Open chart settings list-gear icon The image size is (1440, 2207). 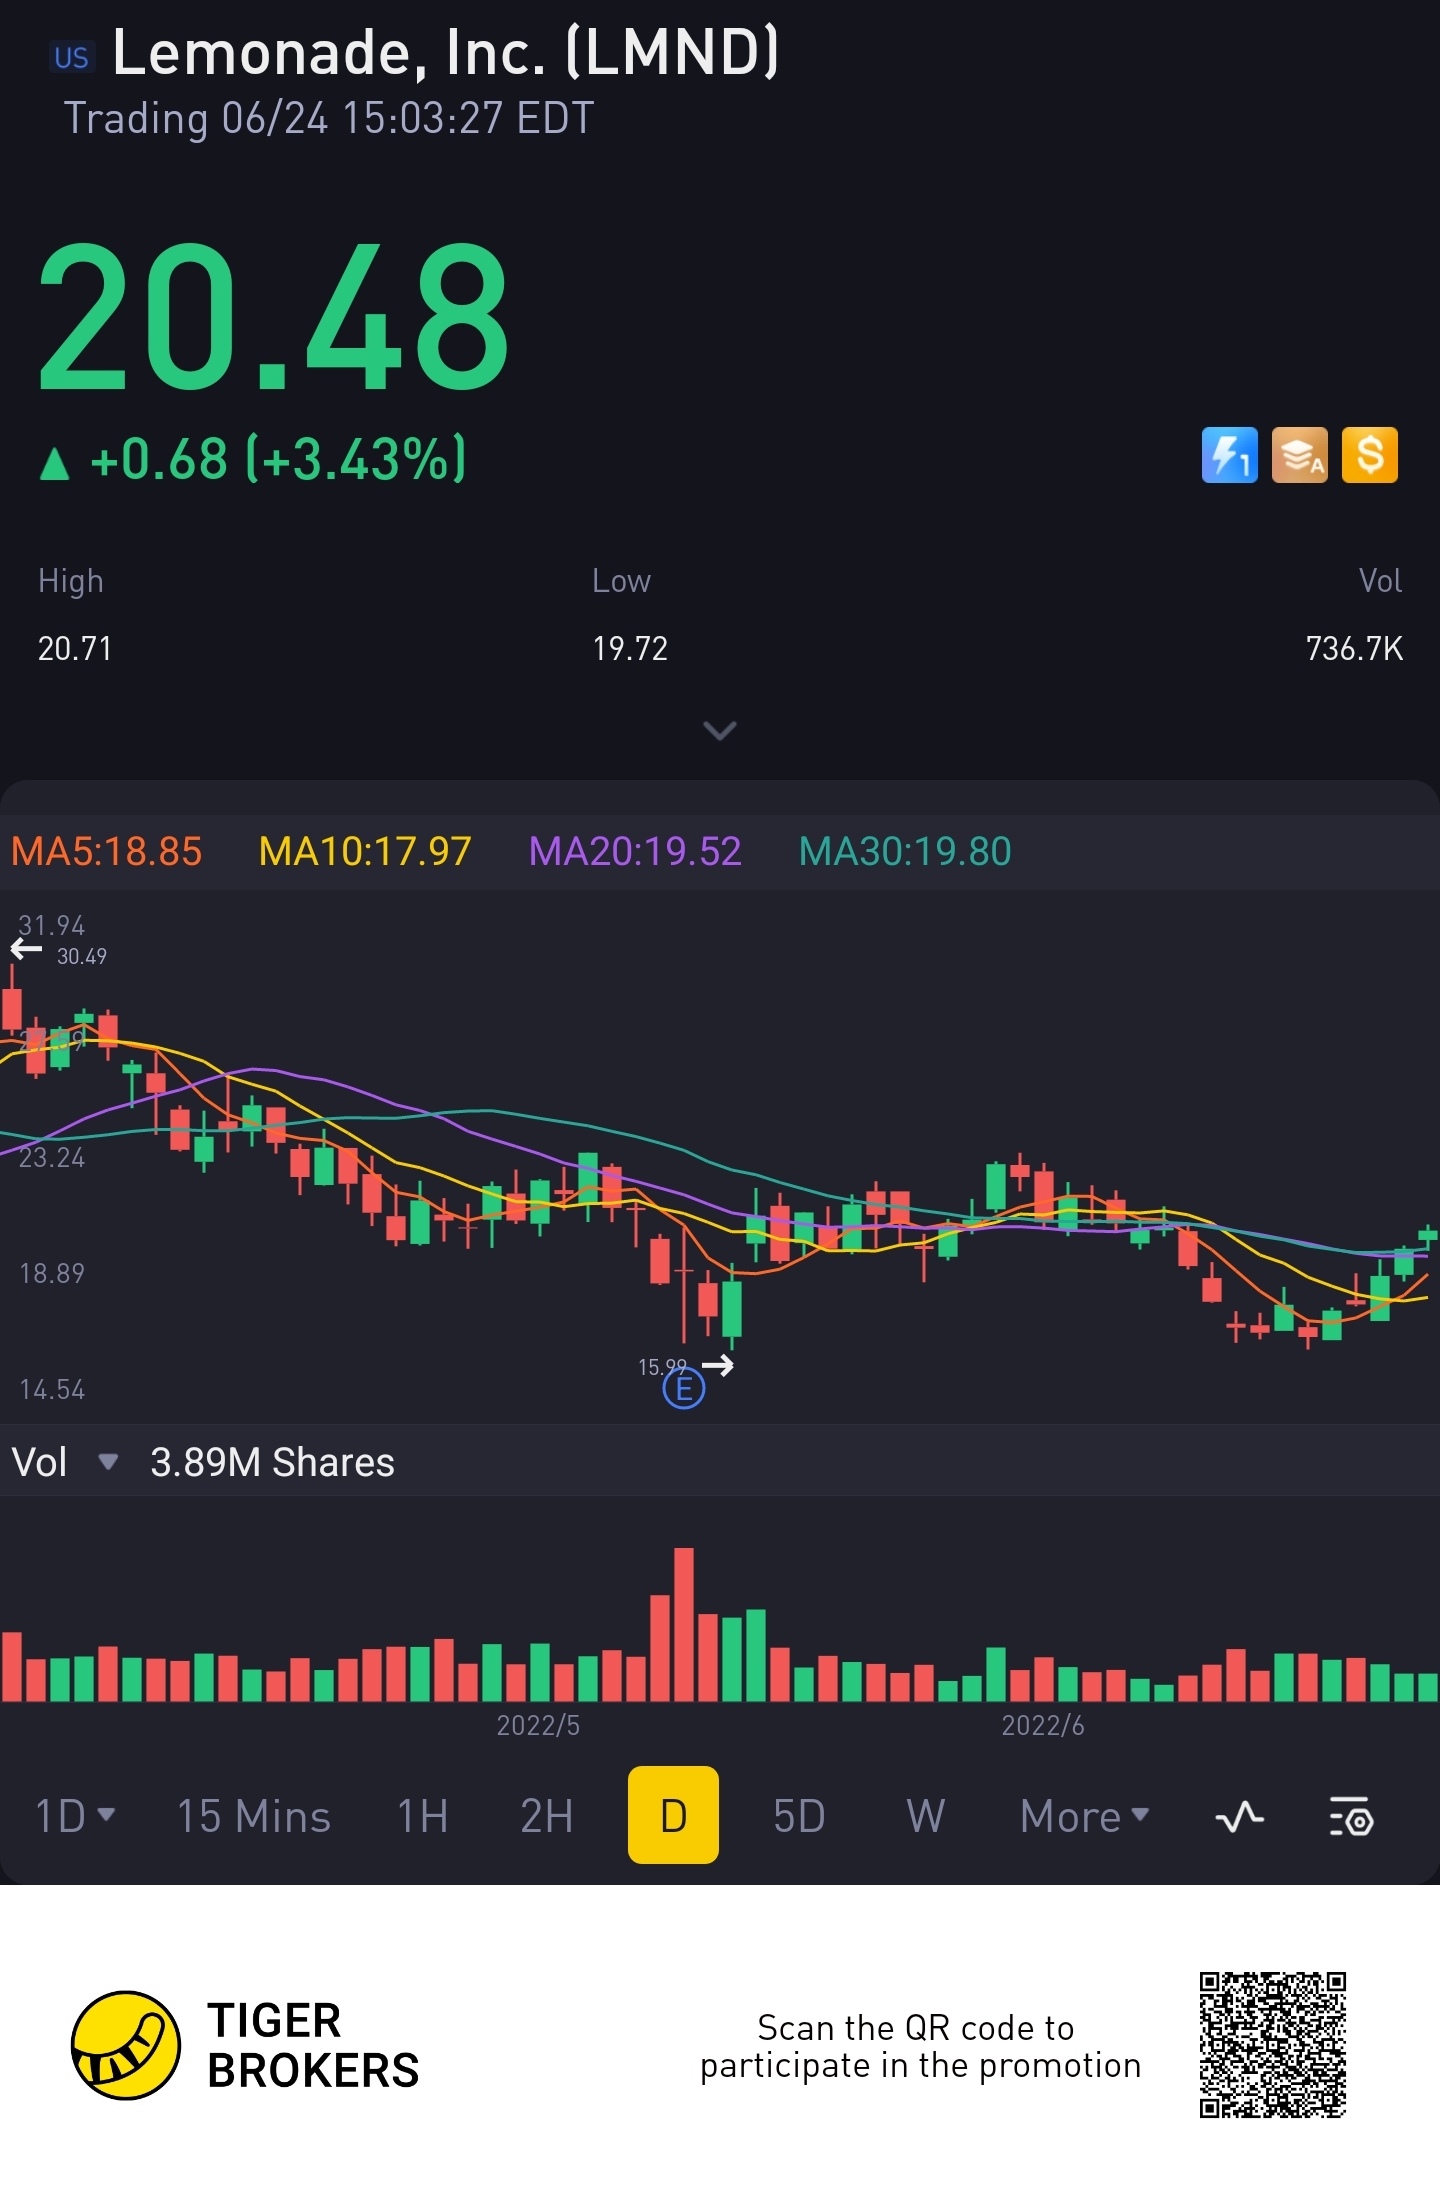coord(1351,1816)
